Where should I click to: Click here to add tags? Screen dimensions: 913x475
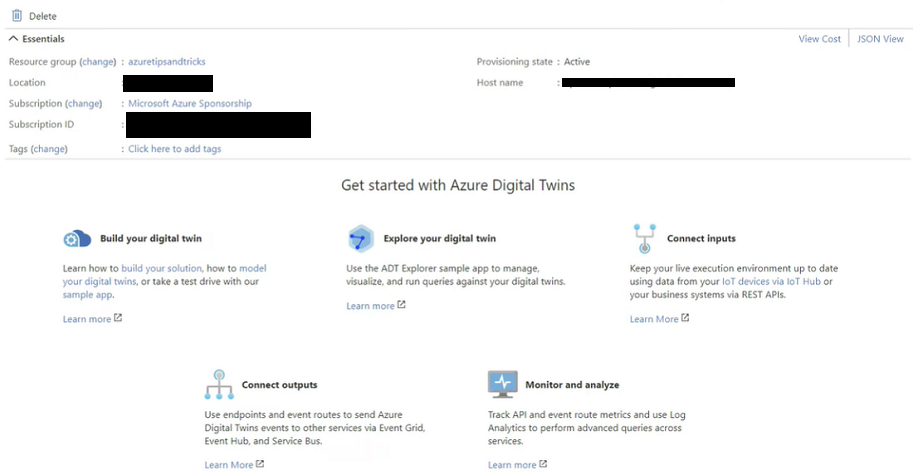[x=175, y=149]
